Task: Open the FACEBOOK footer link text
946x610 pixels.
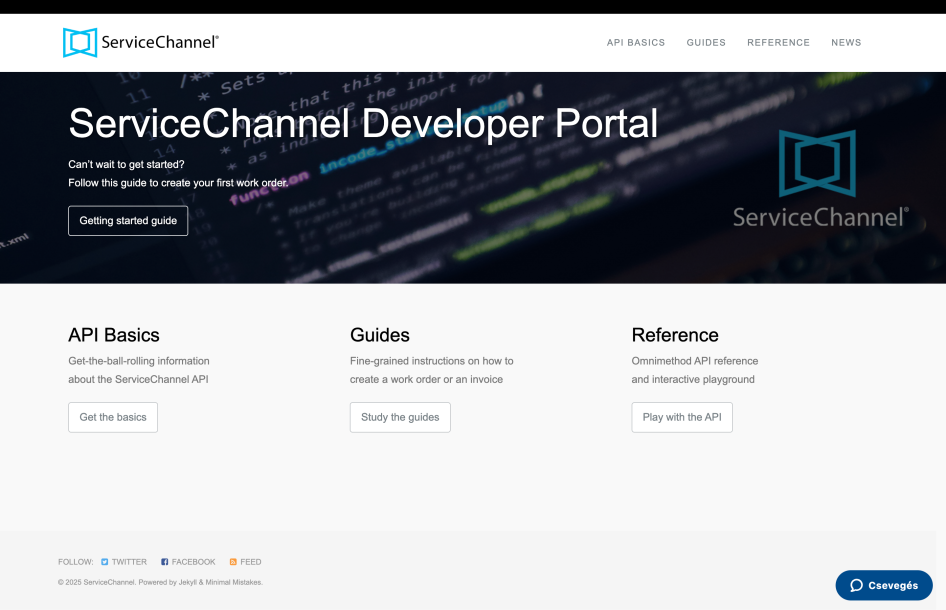Action: coord(193,562)
